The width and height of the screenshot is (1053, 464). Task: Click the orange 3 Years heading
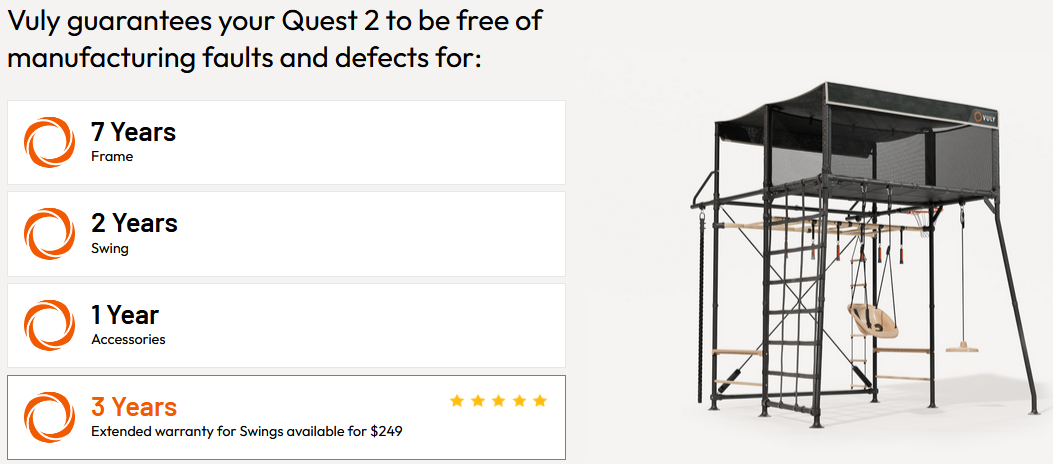click(x=134, y=407)
